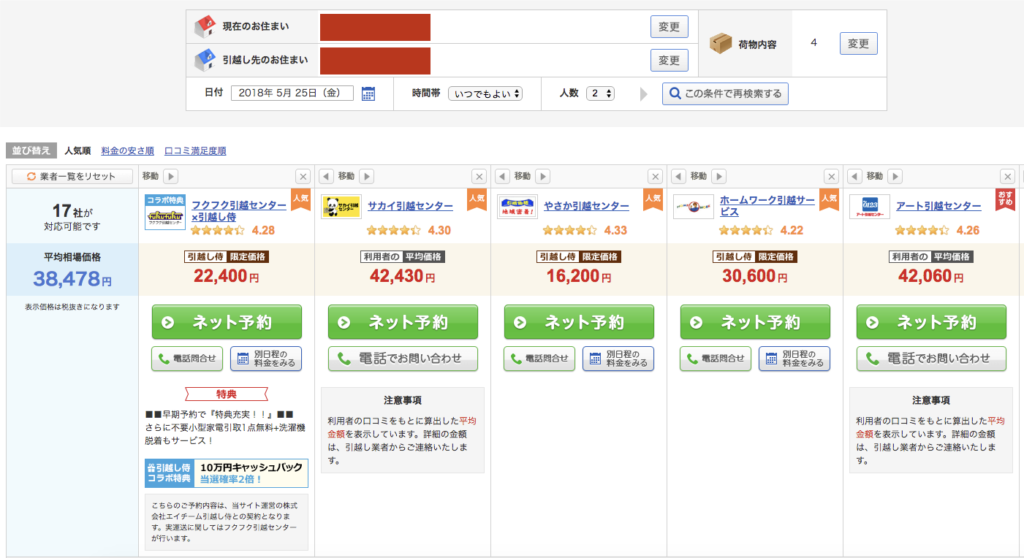Click the 2018年 5月 25日 date field

tap(292, 93)
